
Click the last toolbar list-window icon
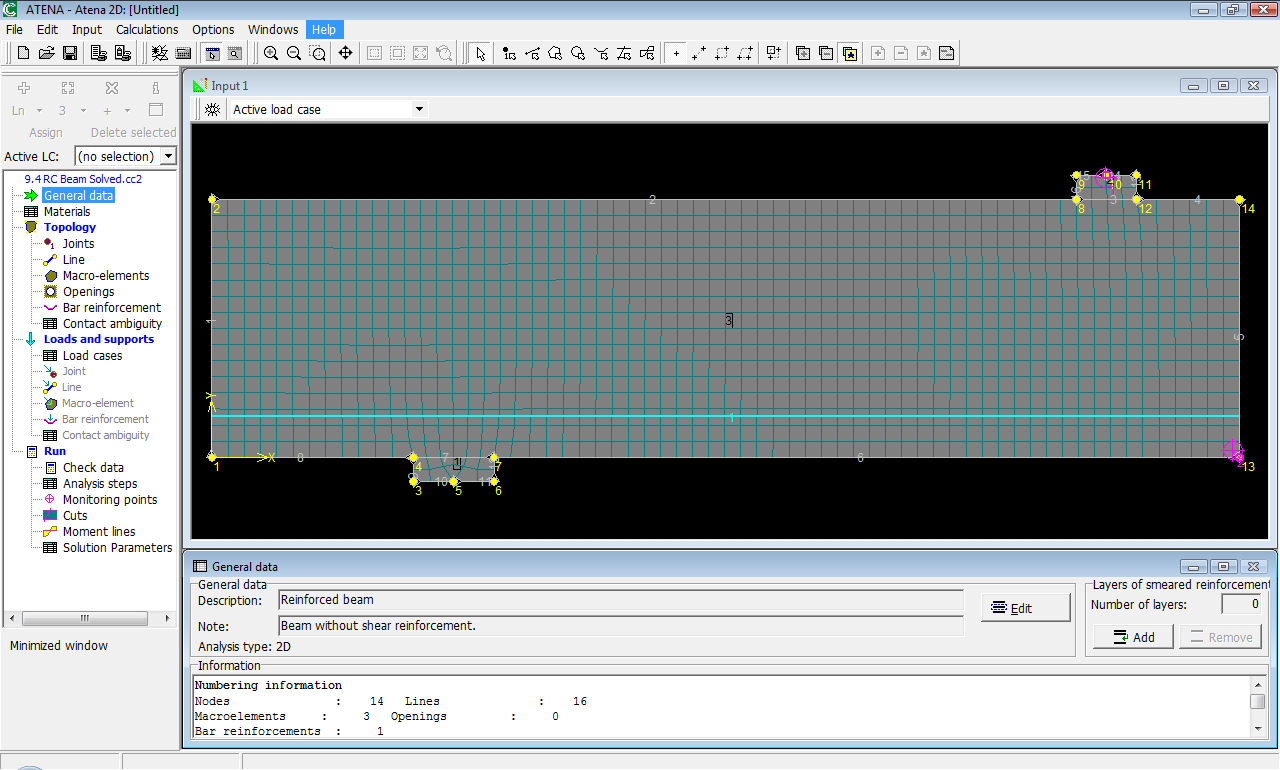(x=947, y=53)
